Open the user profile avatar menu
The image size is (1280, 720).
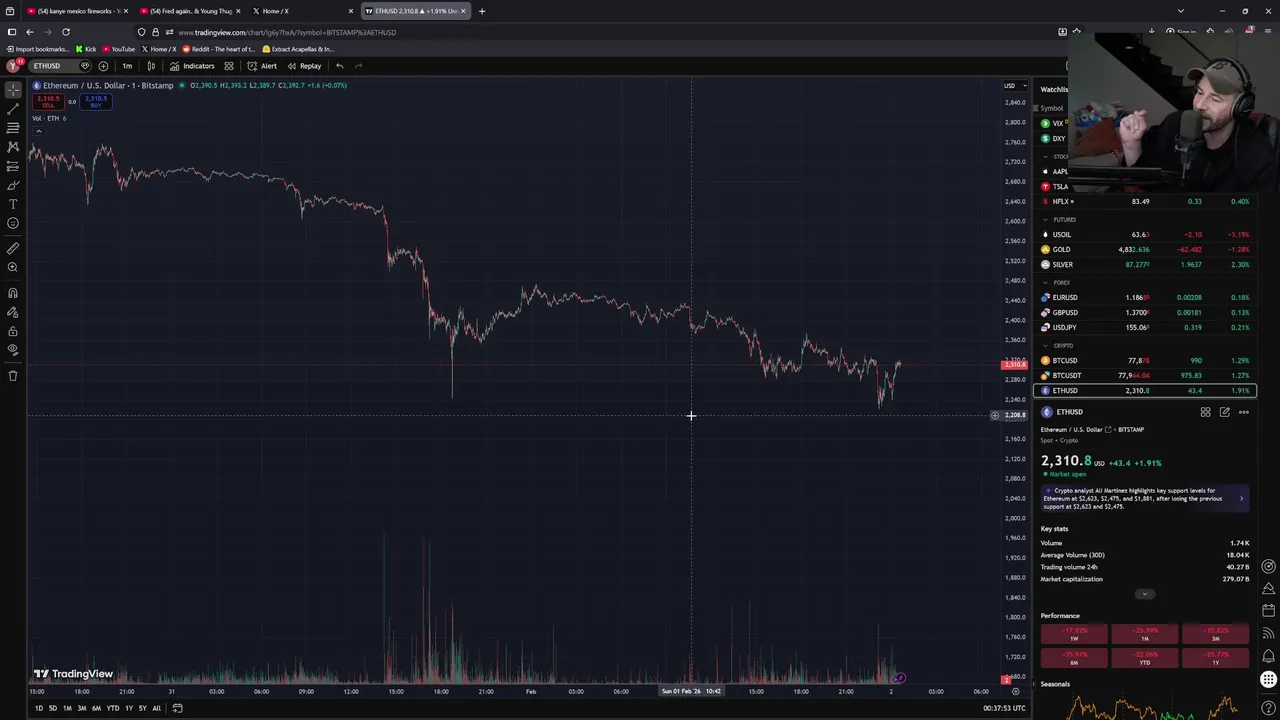pos(13,66)
